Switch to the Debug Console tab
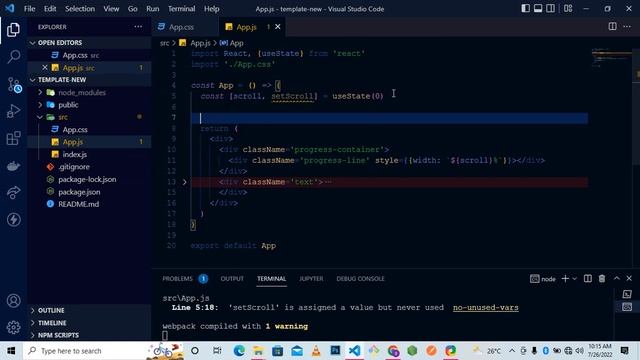Image resolution: width=640 pixels, height=360 pixels. pos(360,278)
